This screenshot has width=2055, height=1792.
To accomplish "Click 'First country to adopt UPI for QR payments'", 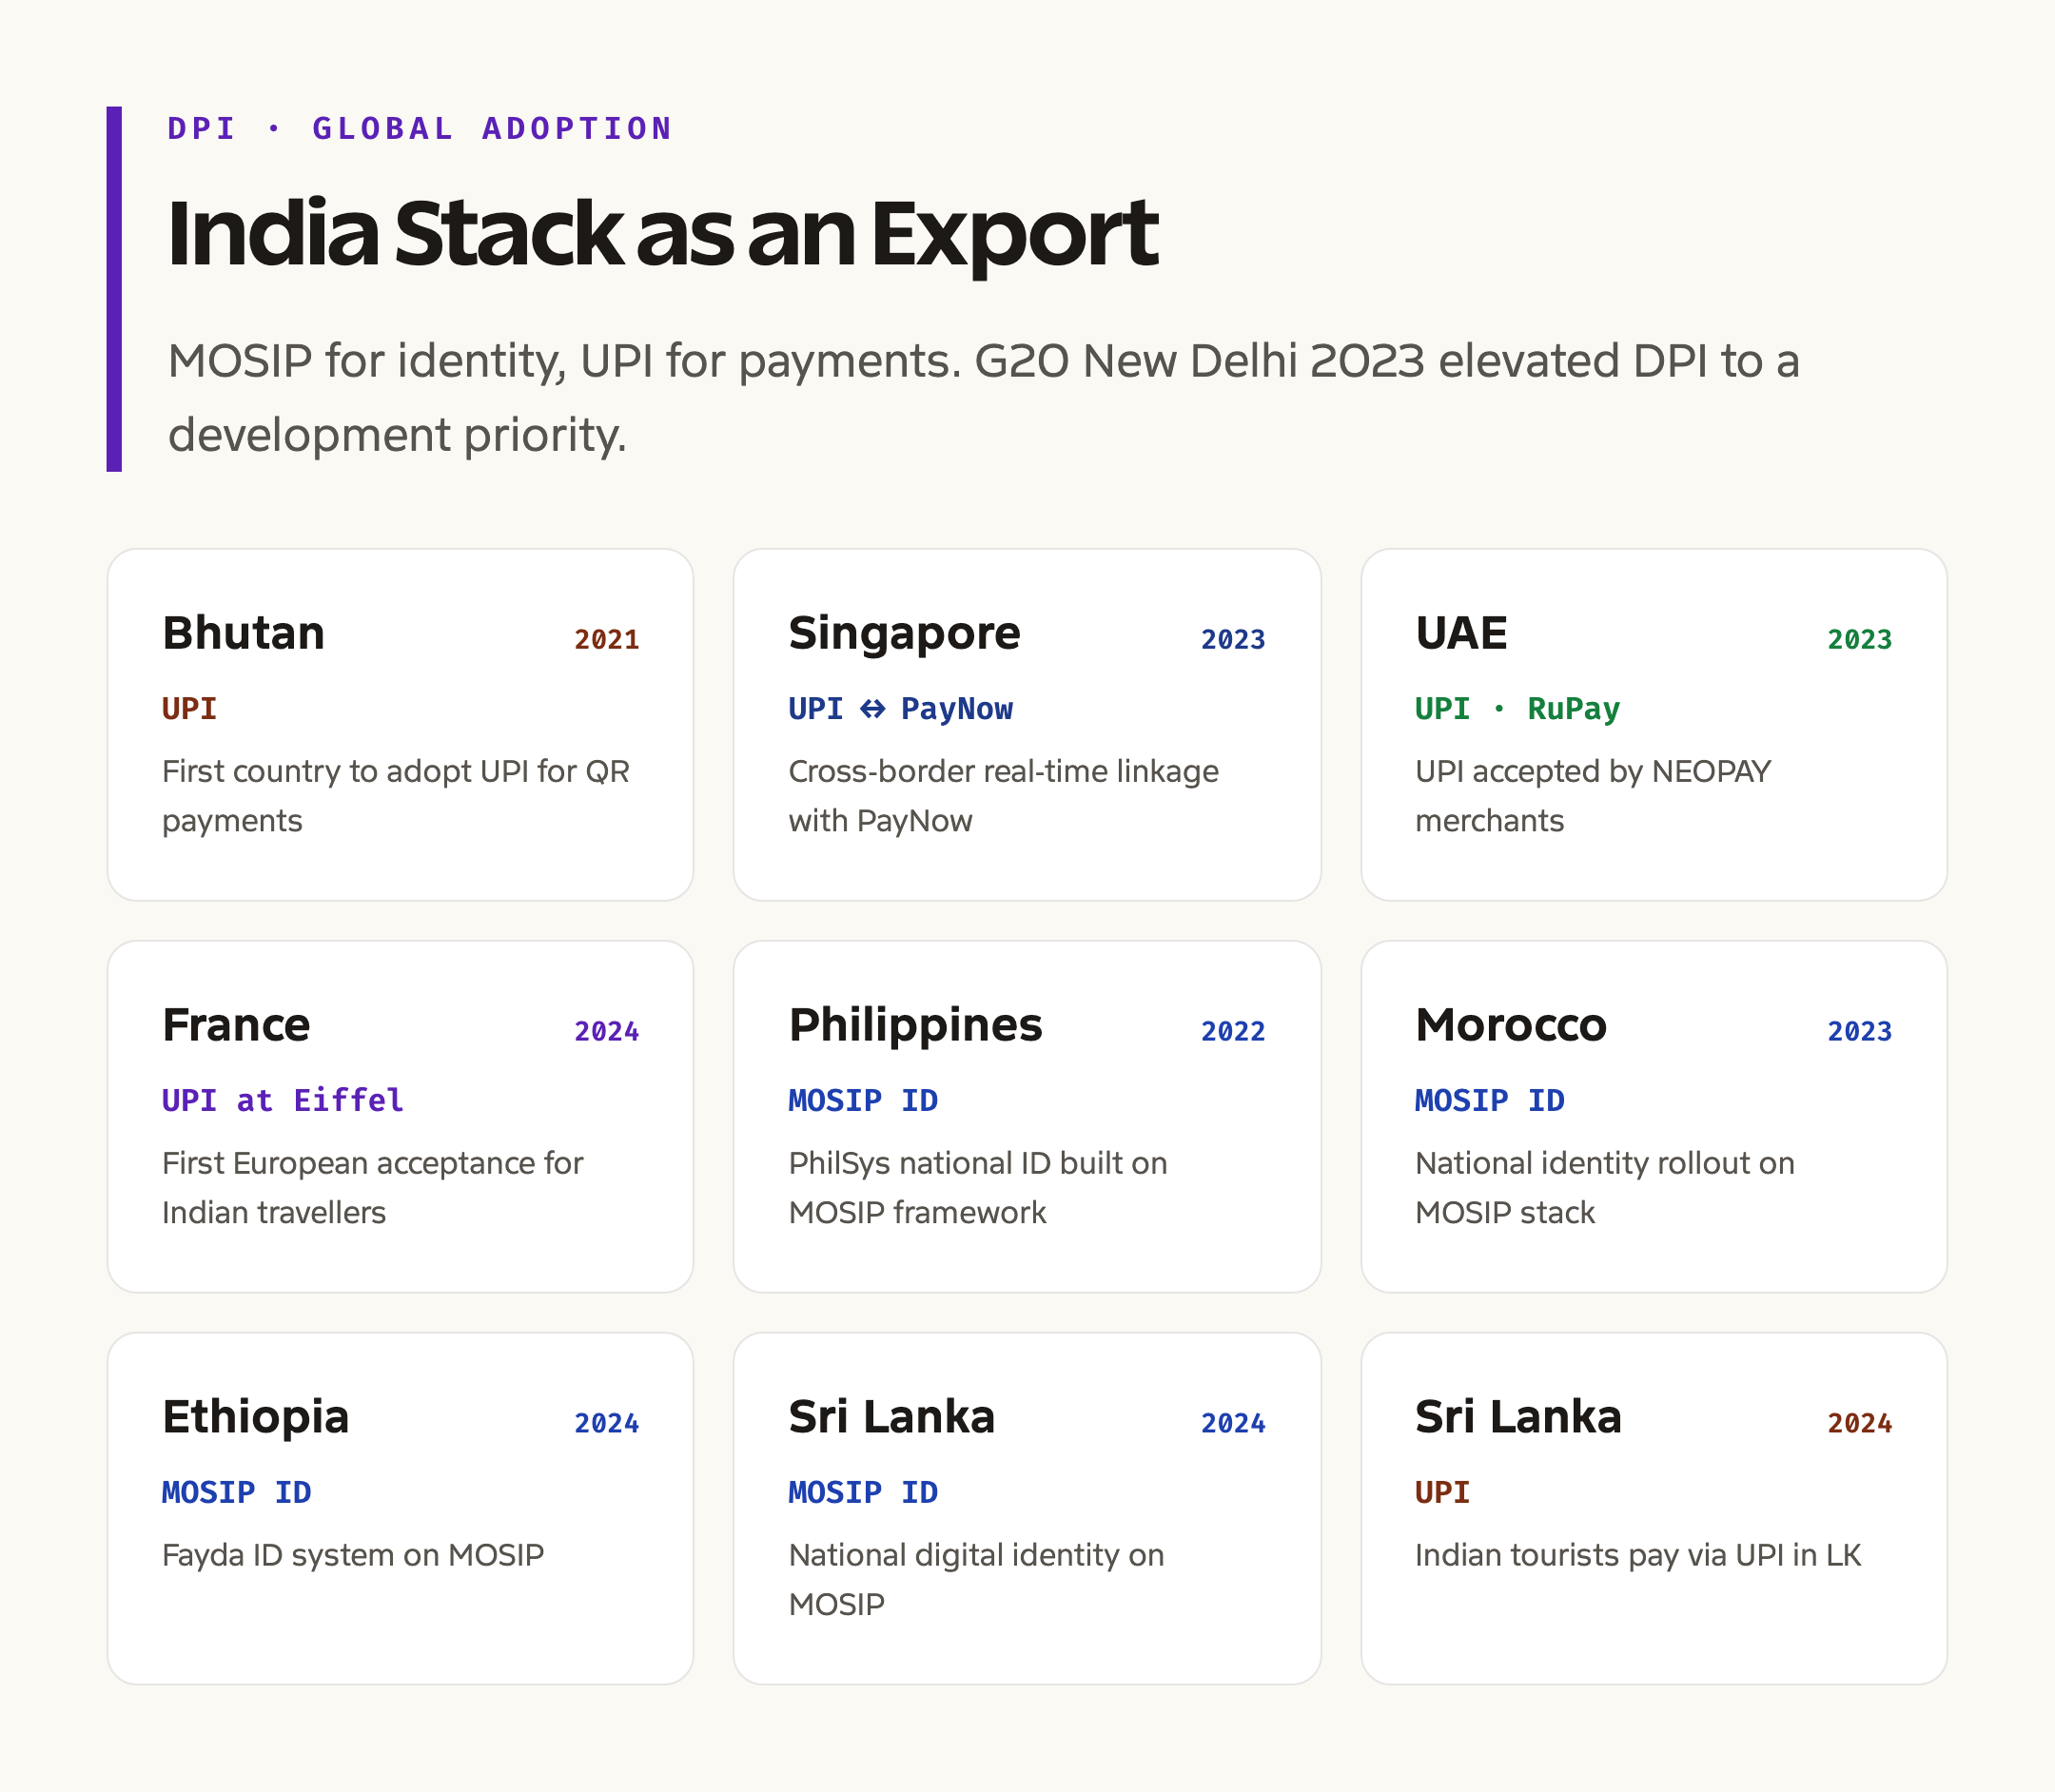I will (396, 796).
